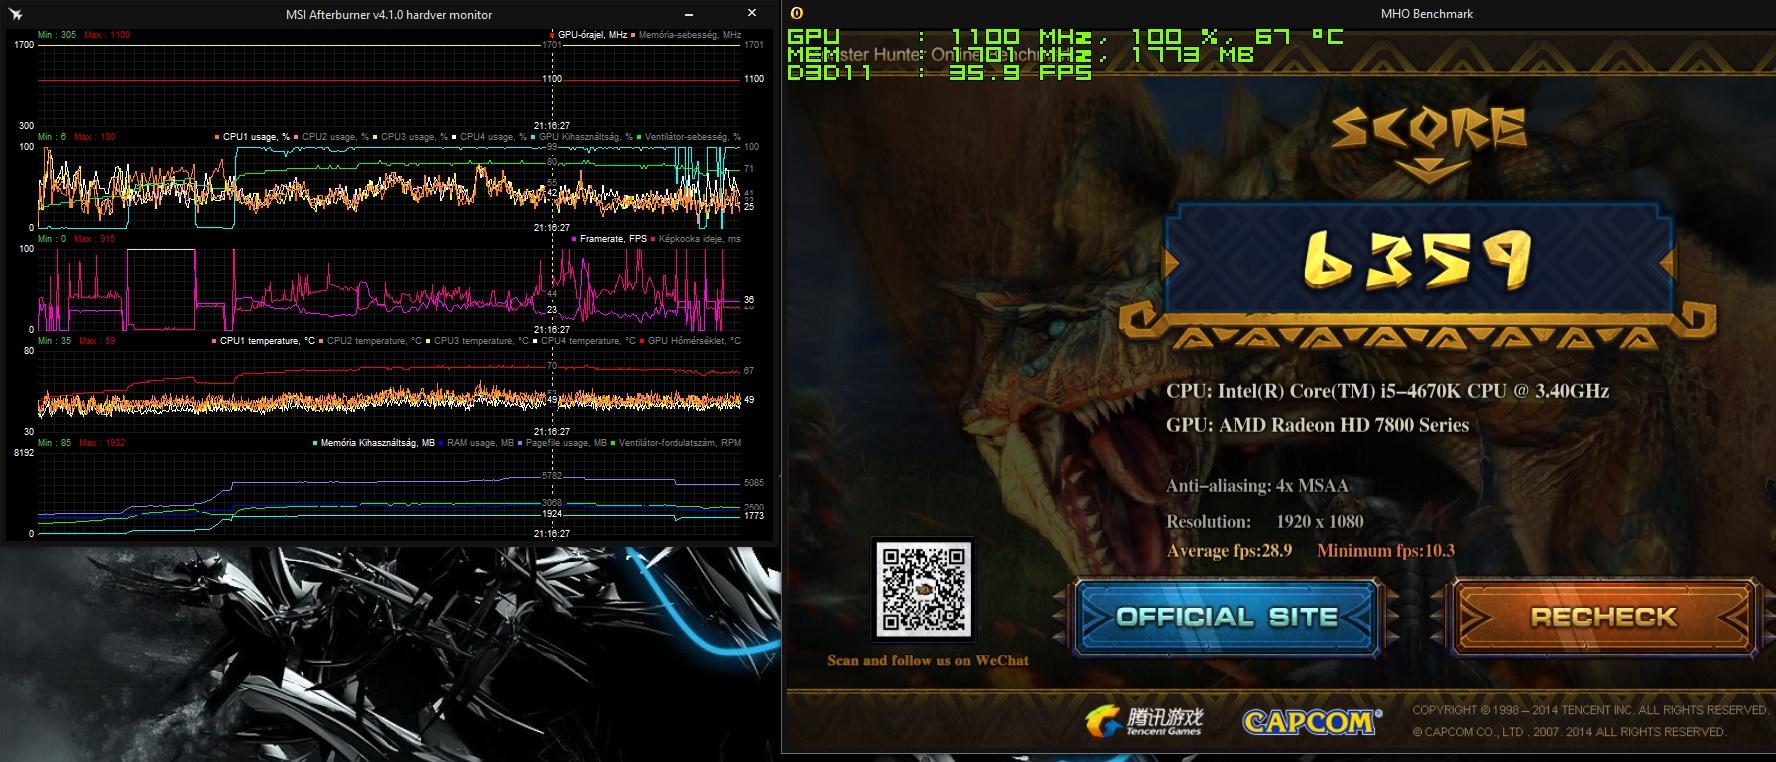Click the RECHECK button

coord(1604,617)
